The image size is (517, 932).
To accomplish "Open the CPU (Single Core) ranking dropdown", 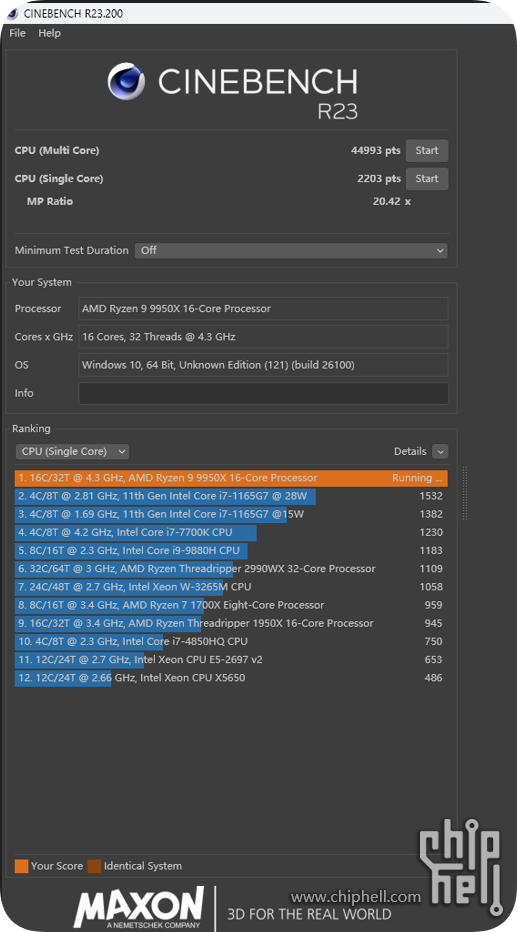I will 72,451.
